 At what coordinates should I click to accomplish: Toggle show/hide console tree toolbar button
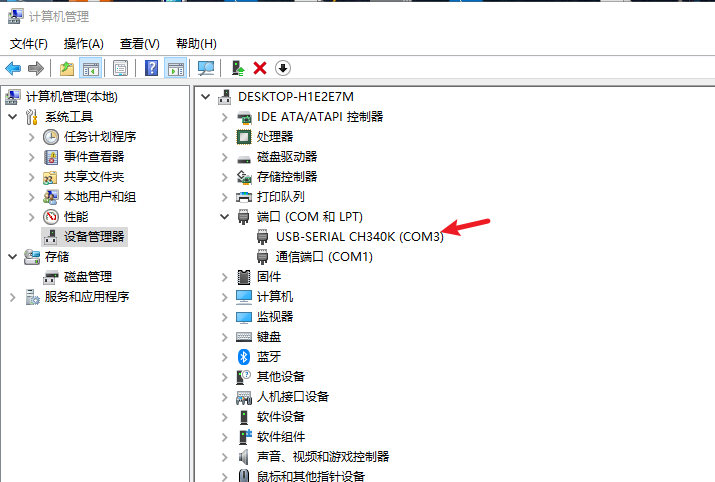pos(90,68)
